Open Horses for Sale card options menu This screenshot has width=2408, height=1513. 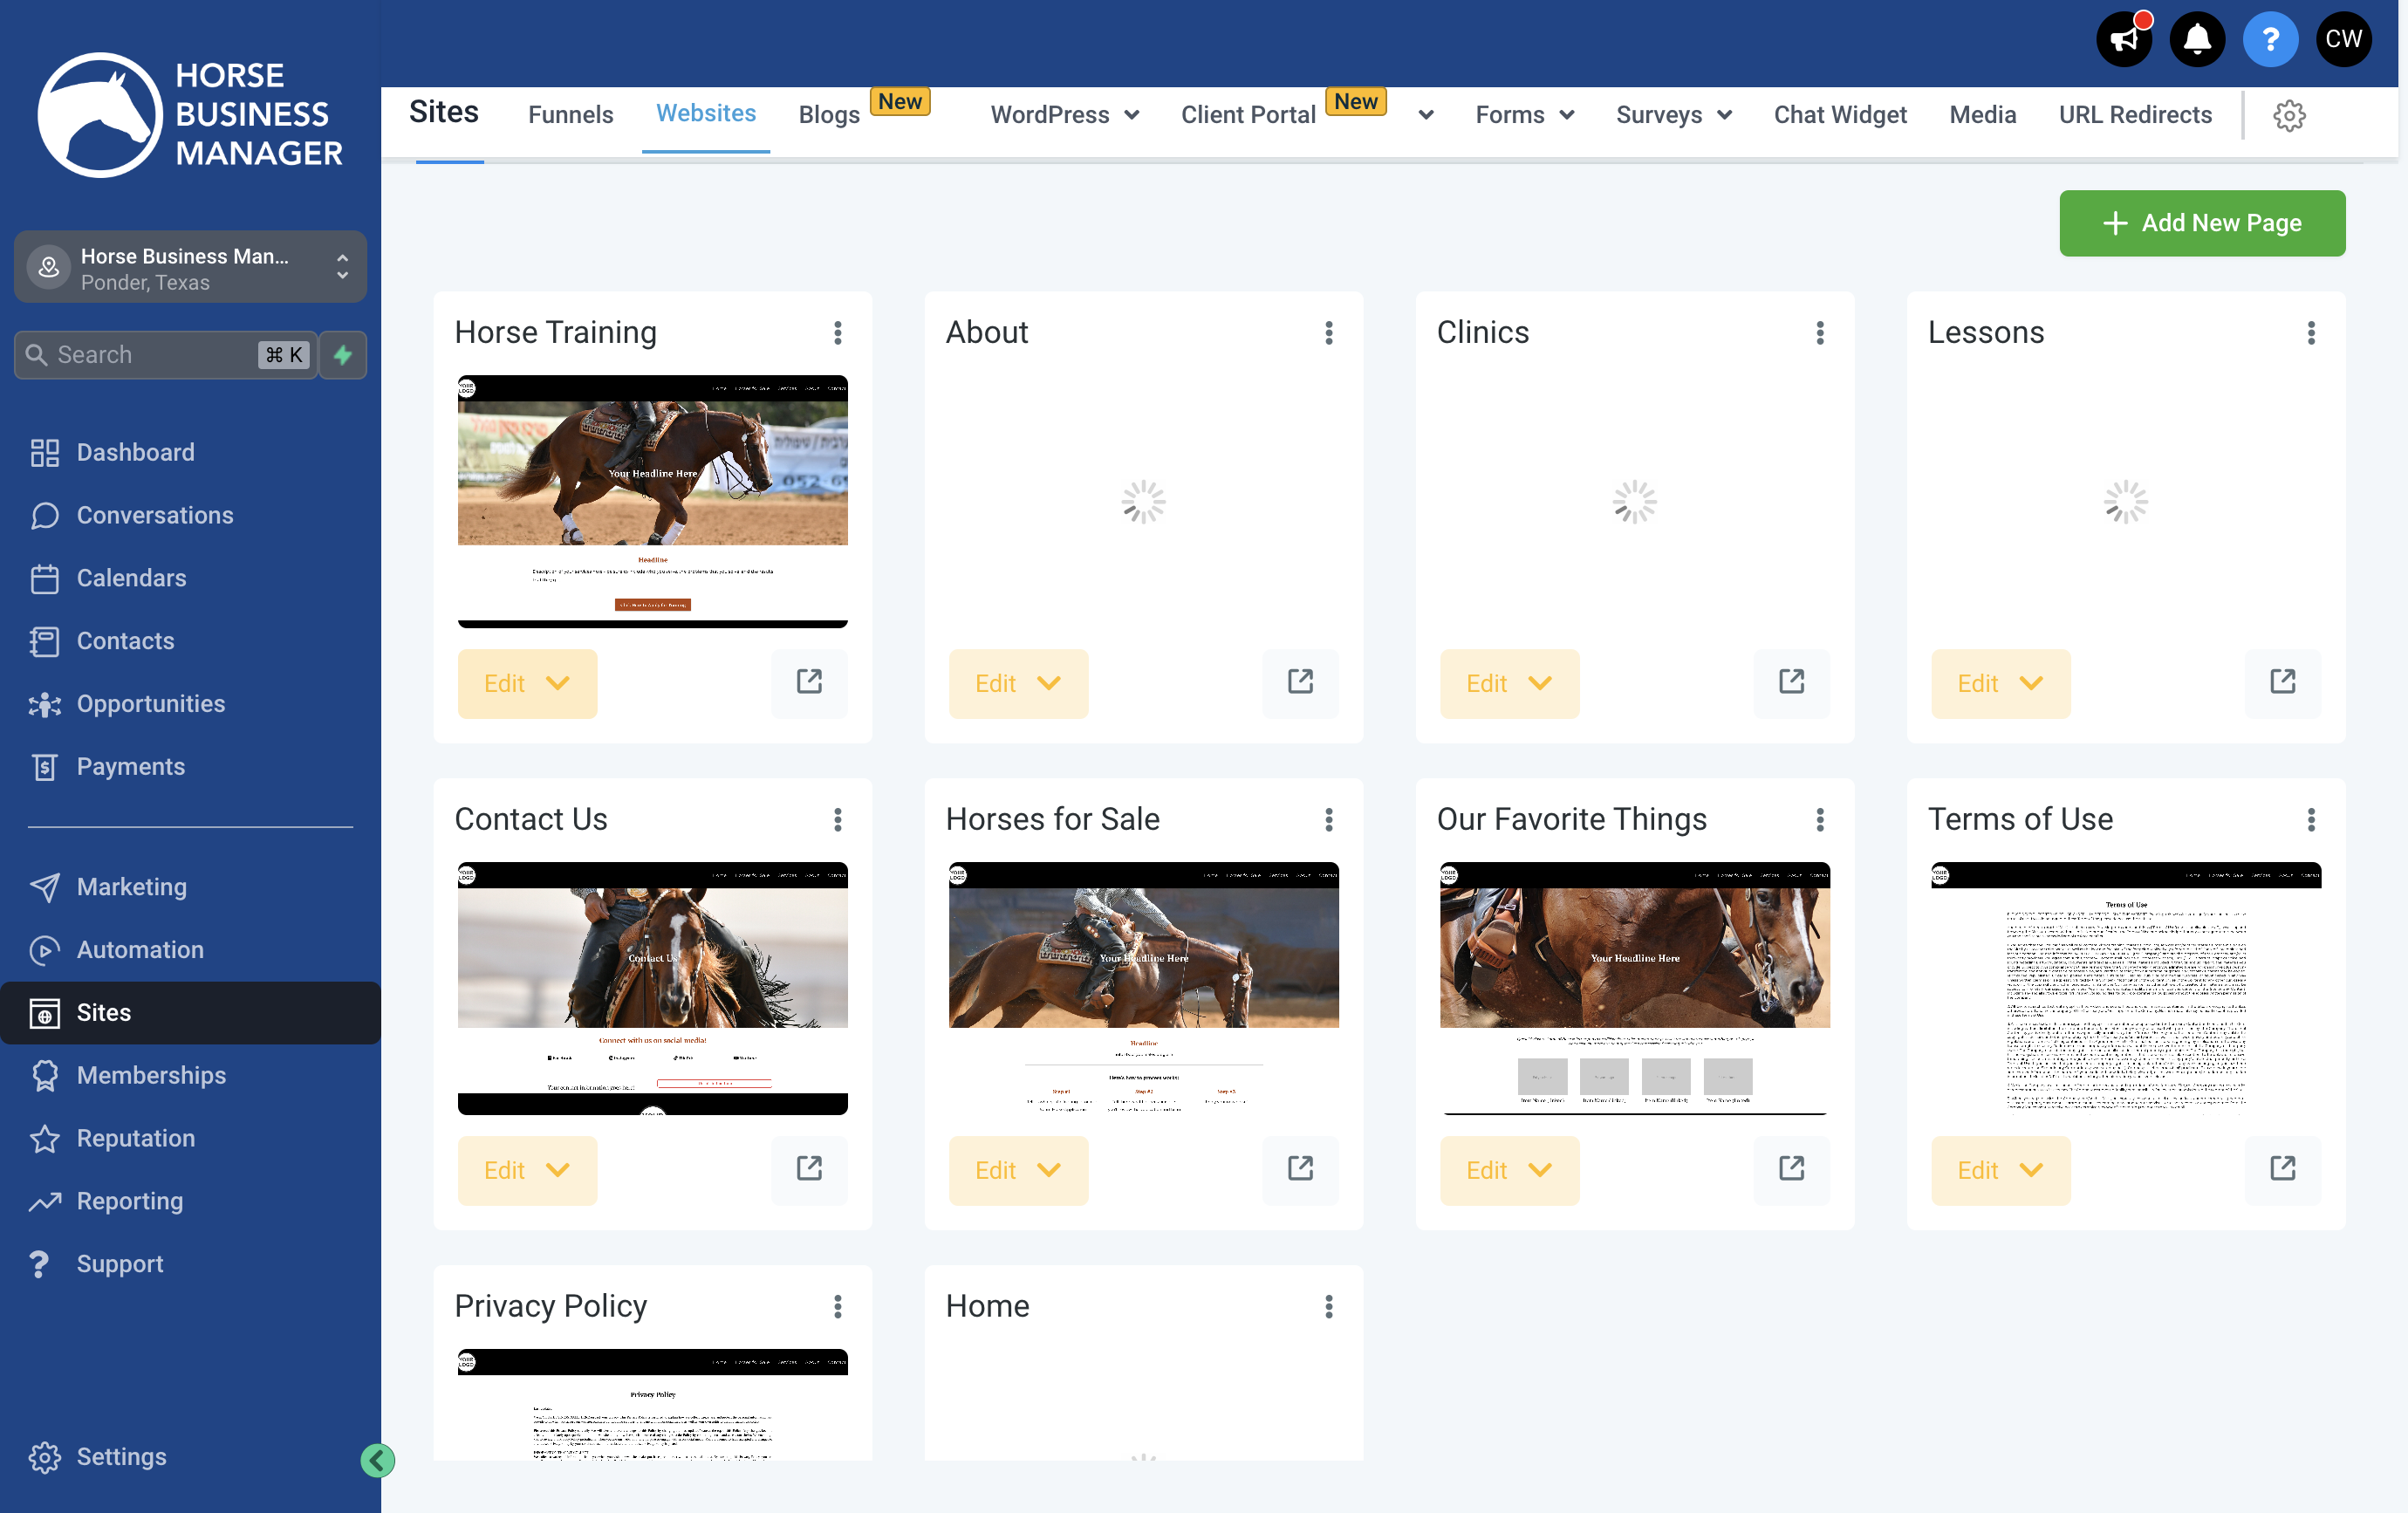pos(1329,820)
